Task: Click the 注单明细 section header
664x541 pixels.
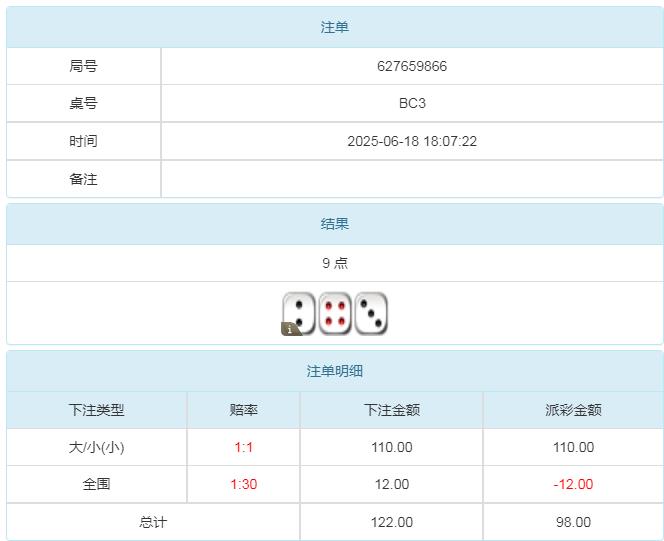Action: [334, 371]
